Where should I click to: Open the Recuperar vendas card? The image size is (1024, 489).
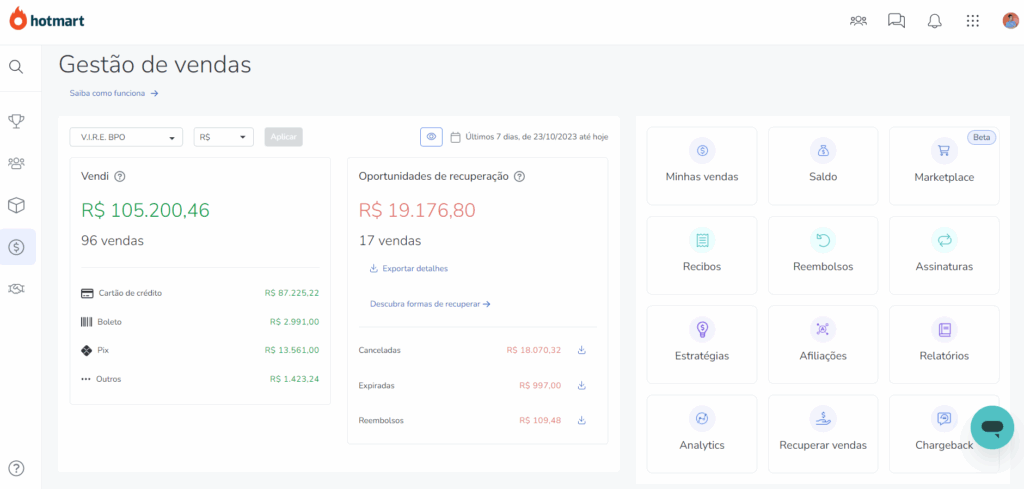click(x=823, y=434)
